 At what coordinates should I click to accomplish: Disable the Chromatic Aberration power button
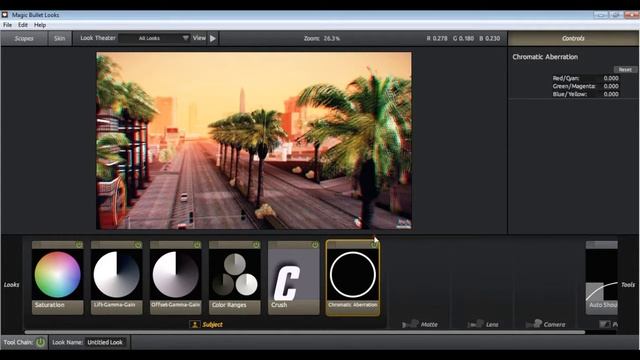374,244
